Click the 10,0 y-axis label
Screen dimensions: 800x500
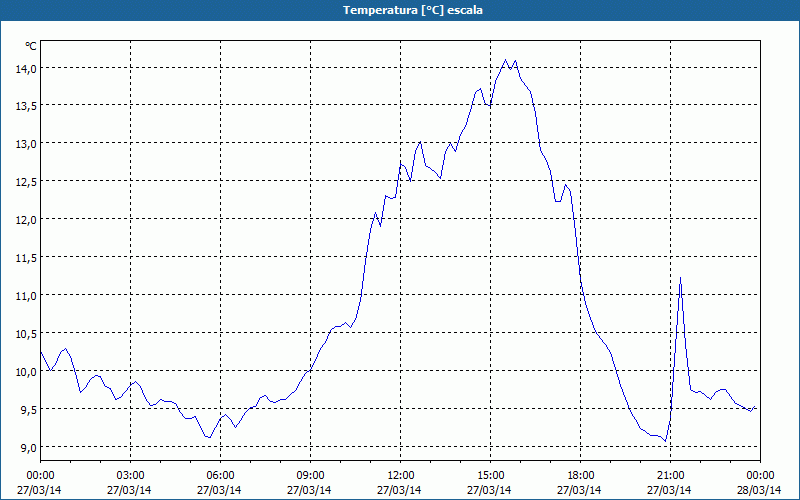pos(26,371)
